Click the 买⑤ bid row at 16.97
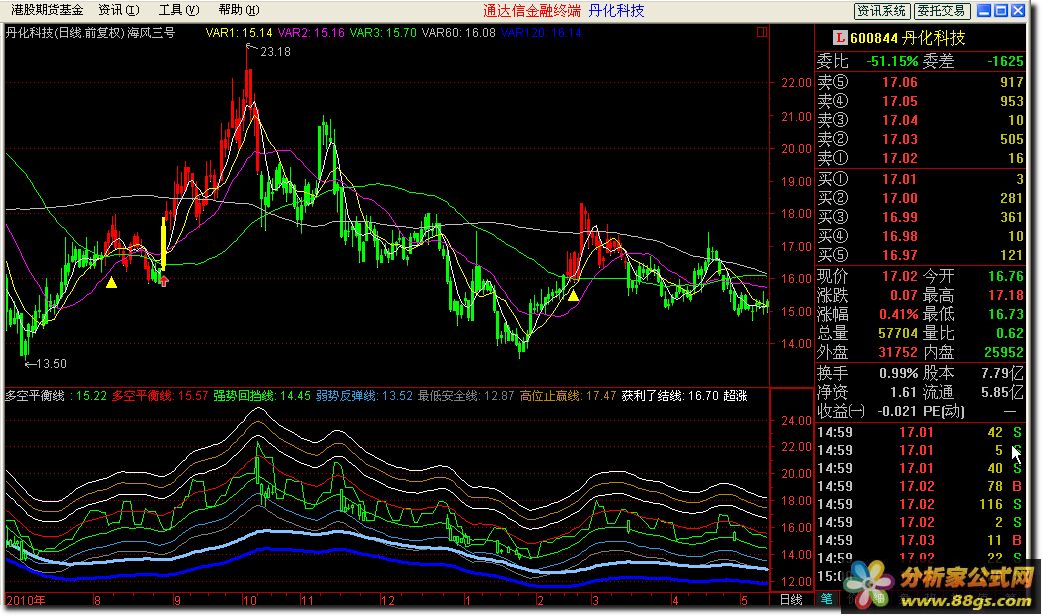 (921, 255)
